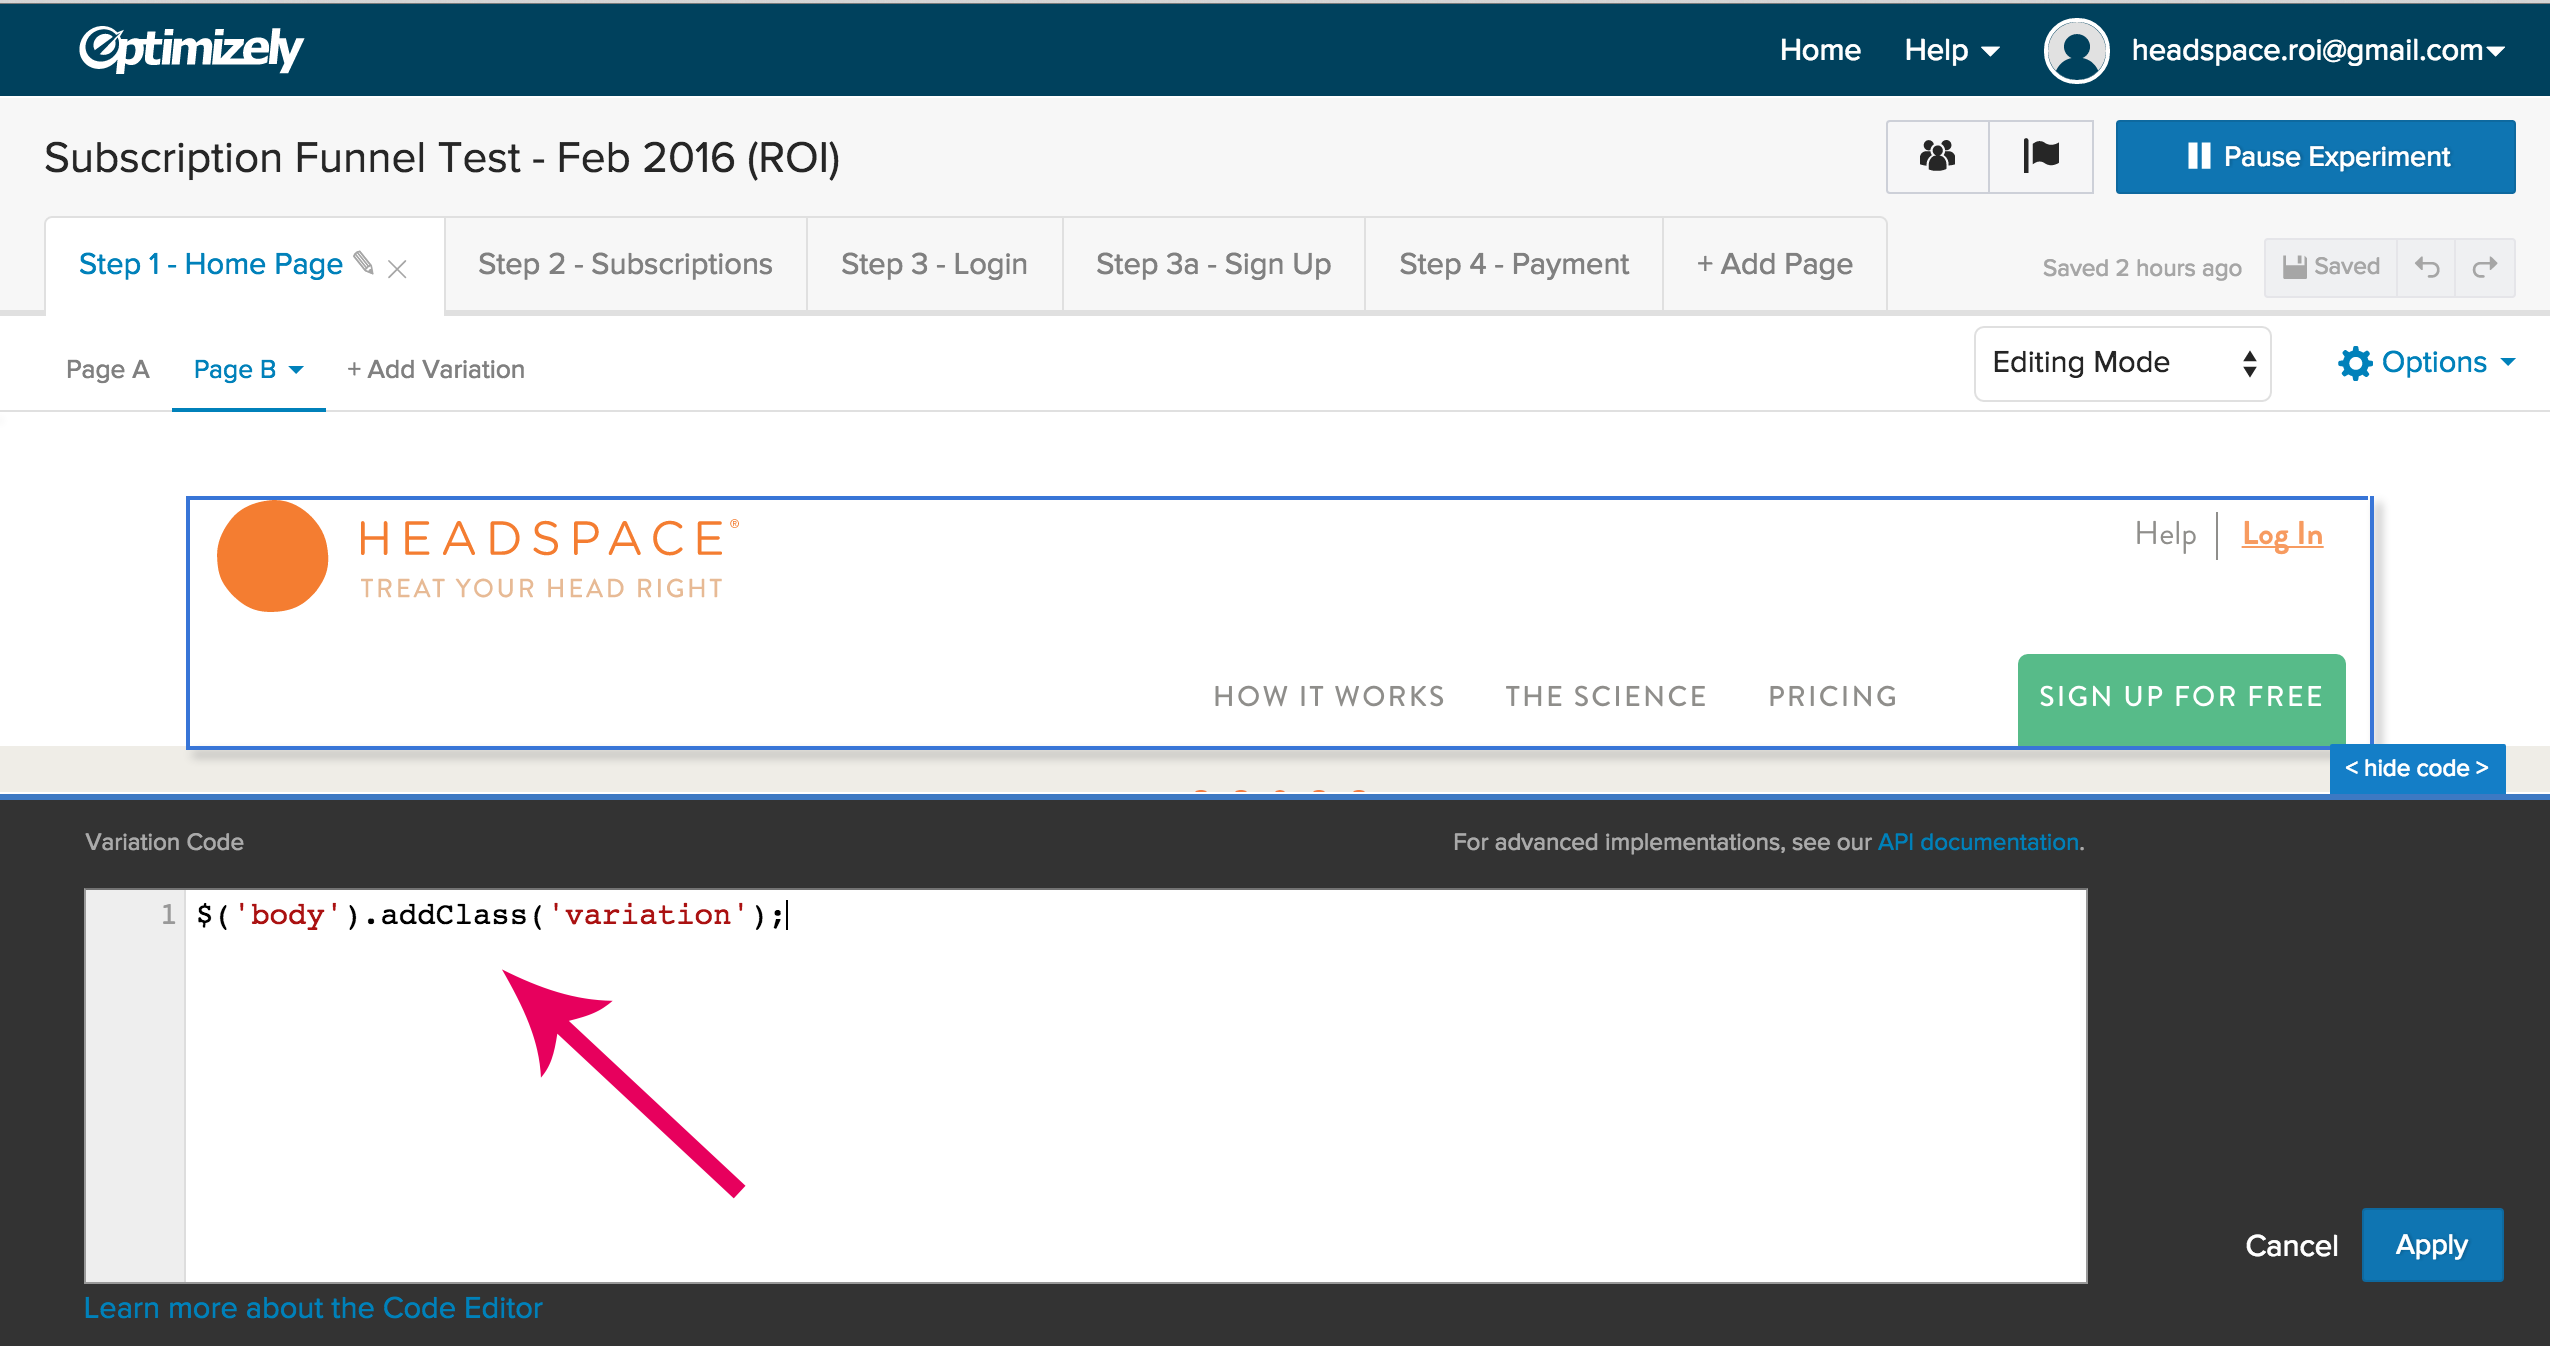Select the Step 1 - Home Page tab
The image size is (2550, 1346).
(x=211, y=264)
